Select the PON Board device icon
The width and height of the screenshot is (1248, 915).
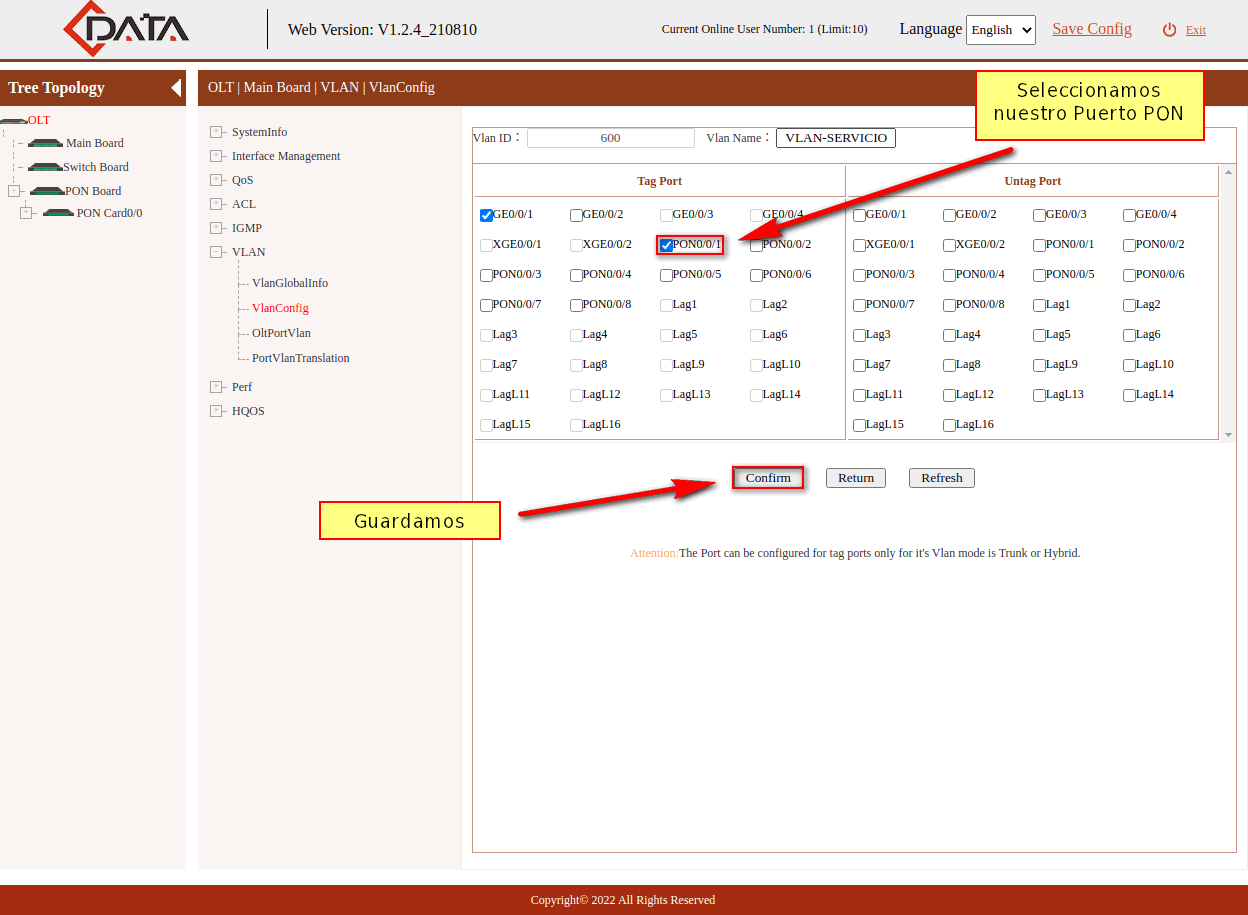pos(47,191)
